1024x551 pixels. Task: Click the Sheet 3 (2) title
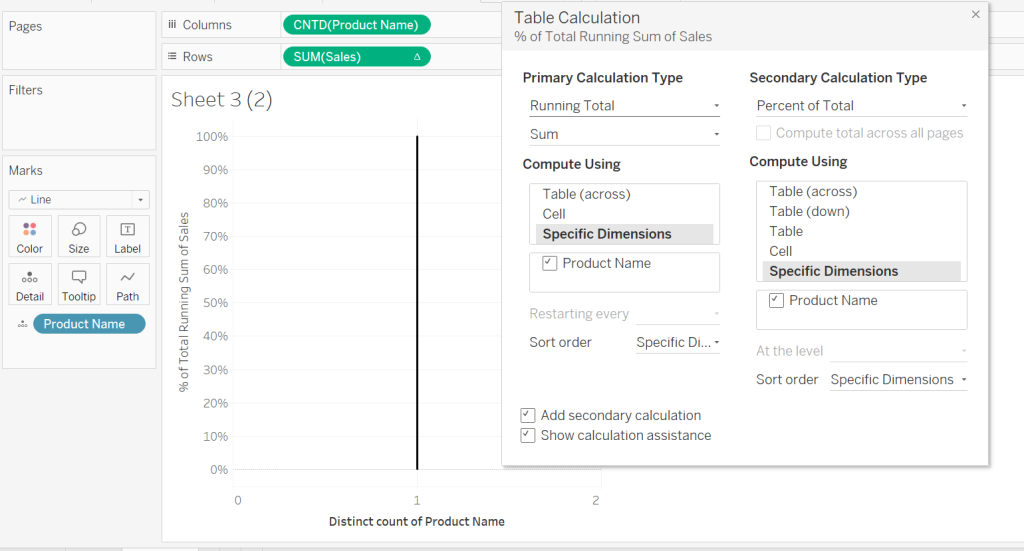pos(221,99)
